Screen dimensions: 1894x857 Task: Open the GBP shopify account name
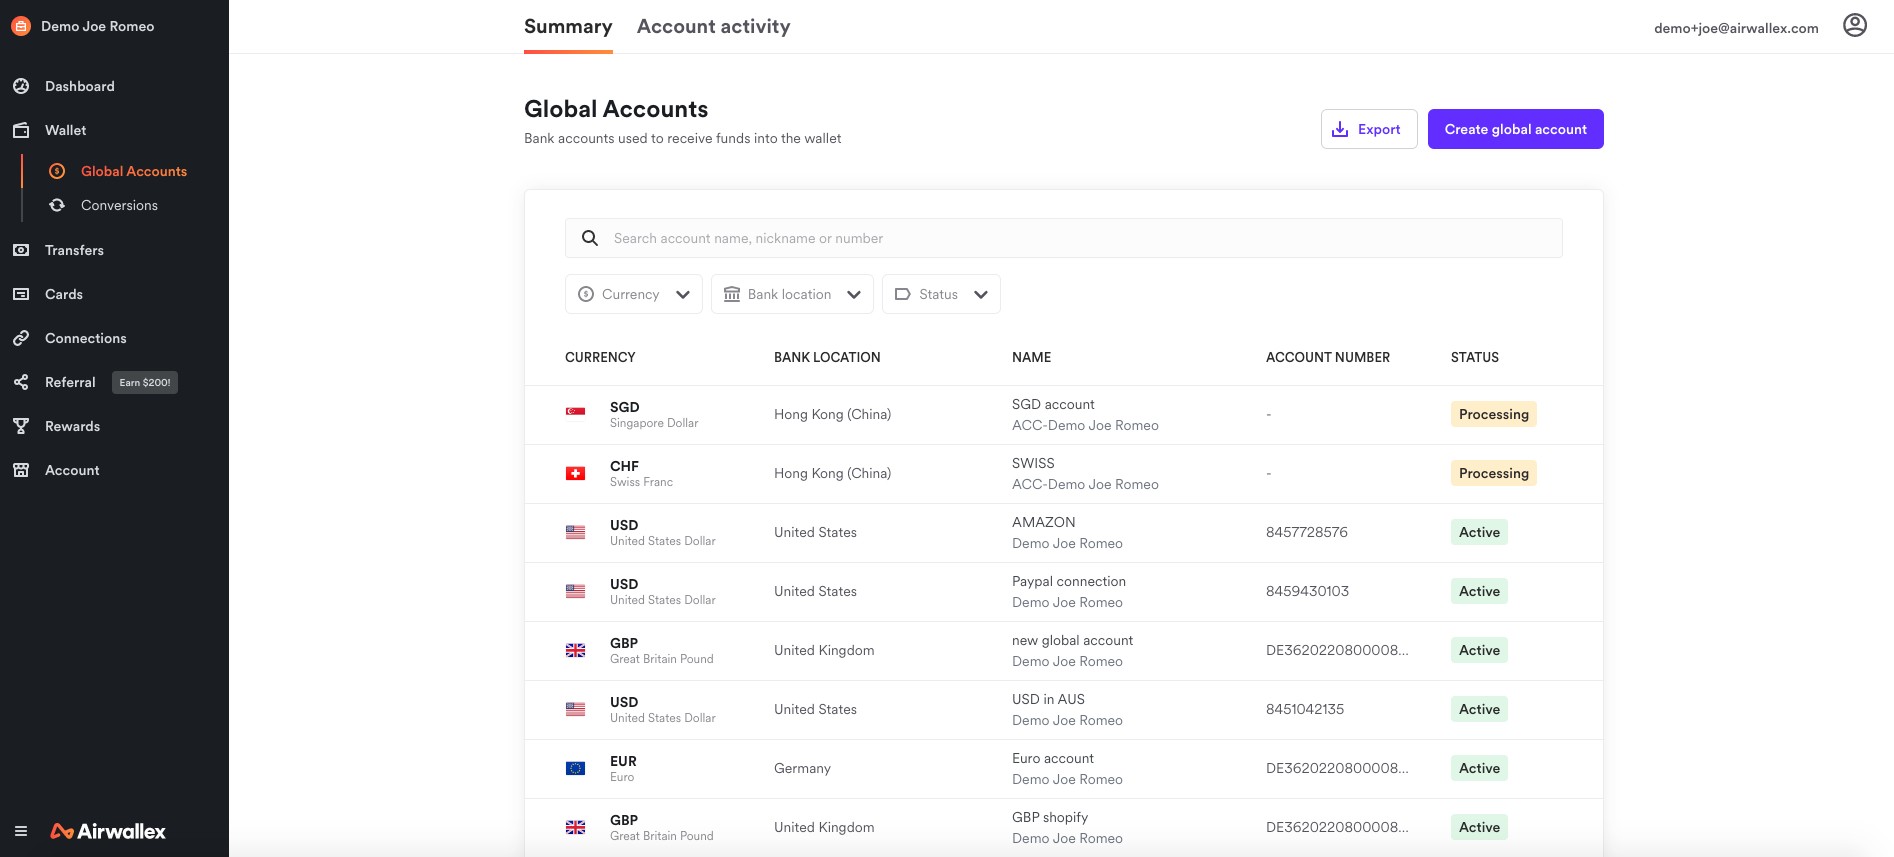click(x=1050, y=817)
